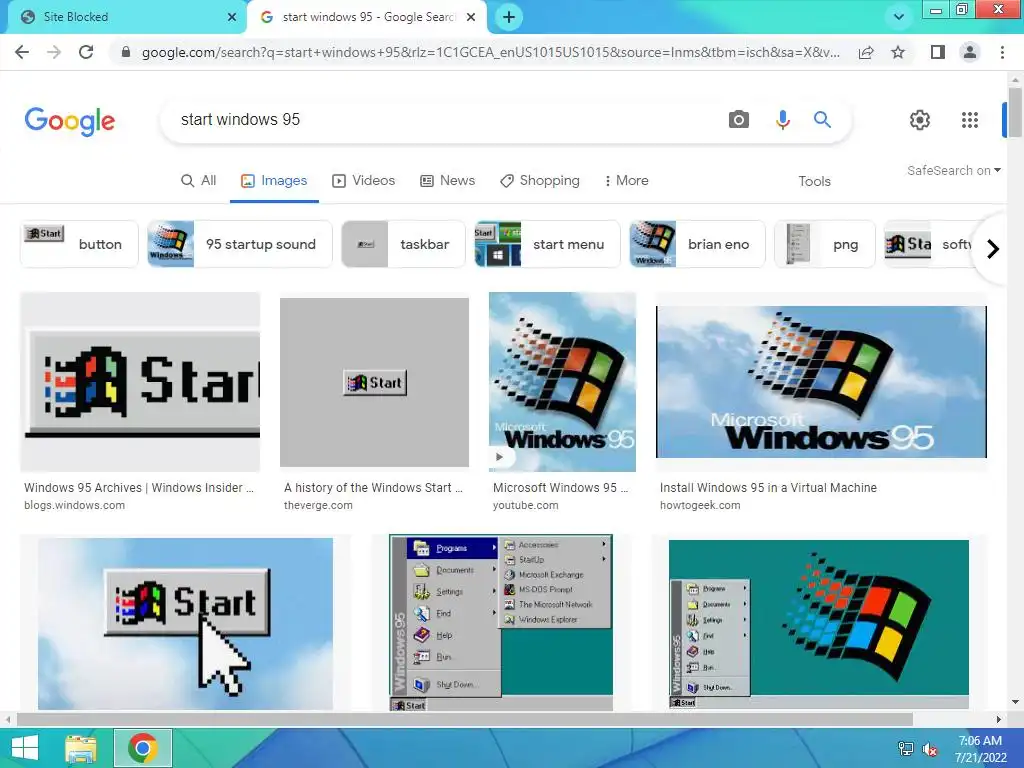
Task: Click the 'Microsoft Windows 95' youtube.com title
Action: tap(560, 488)
